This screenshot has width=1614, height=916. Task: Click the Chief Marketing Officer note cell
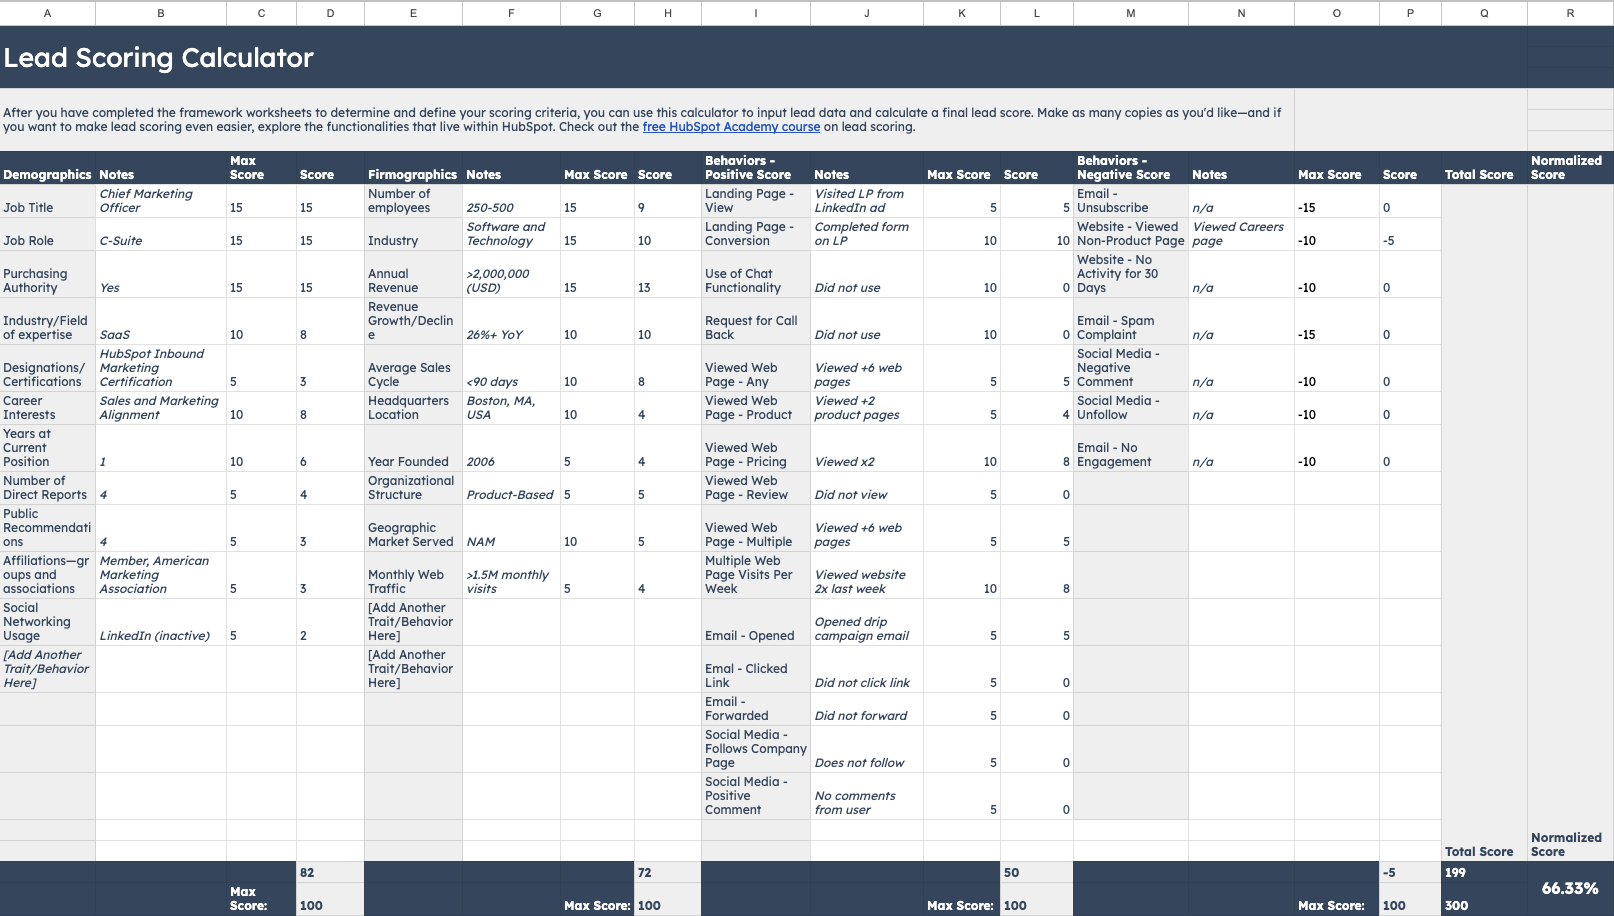(x=145, y=200)
